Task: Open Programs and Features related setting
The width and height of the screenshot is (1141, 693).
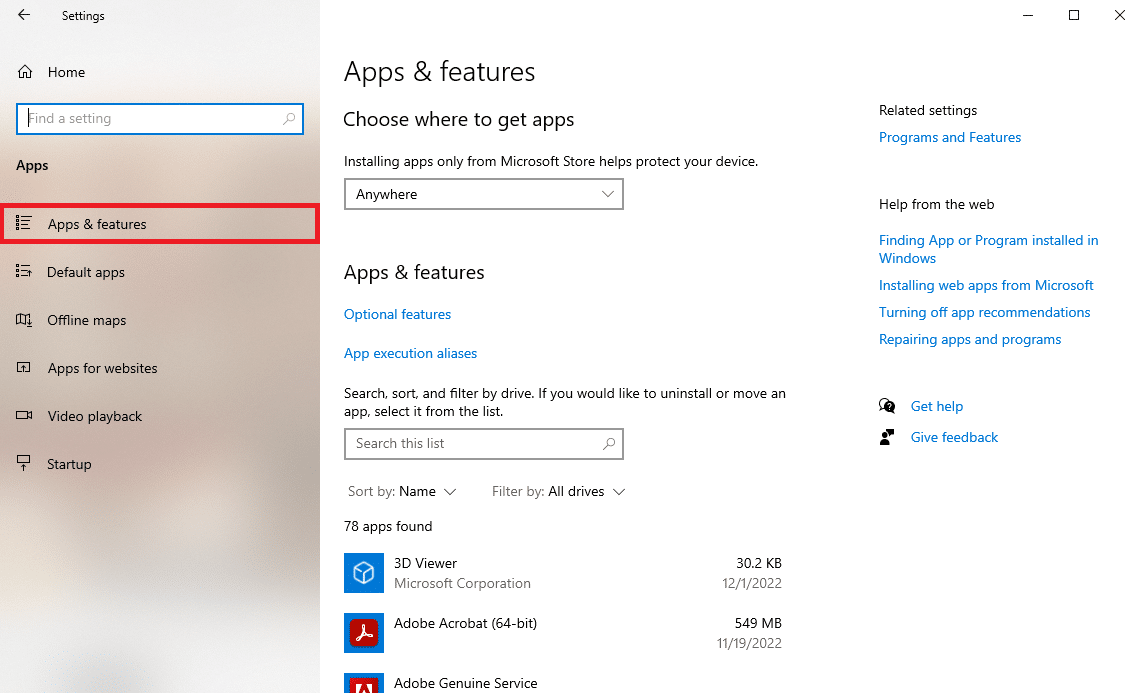Action: [950, 137]
